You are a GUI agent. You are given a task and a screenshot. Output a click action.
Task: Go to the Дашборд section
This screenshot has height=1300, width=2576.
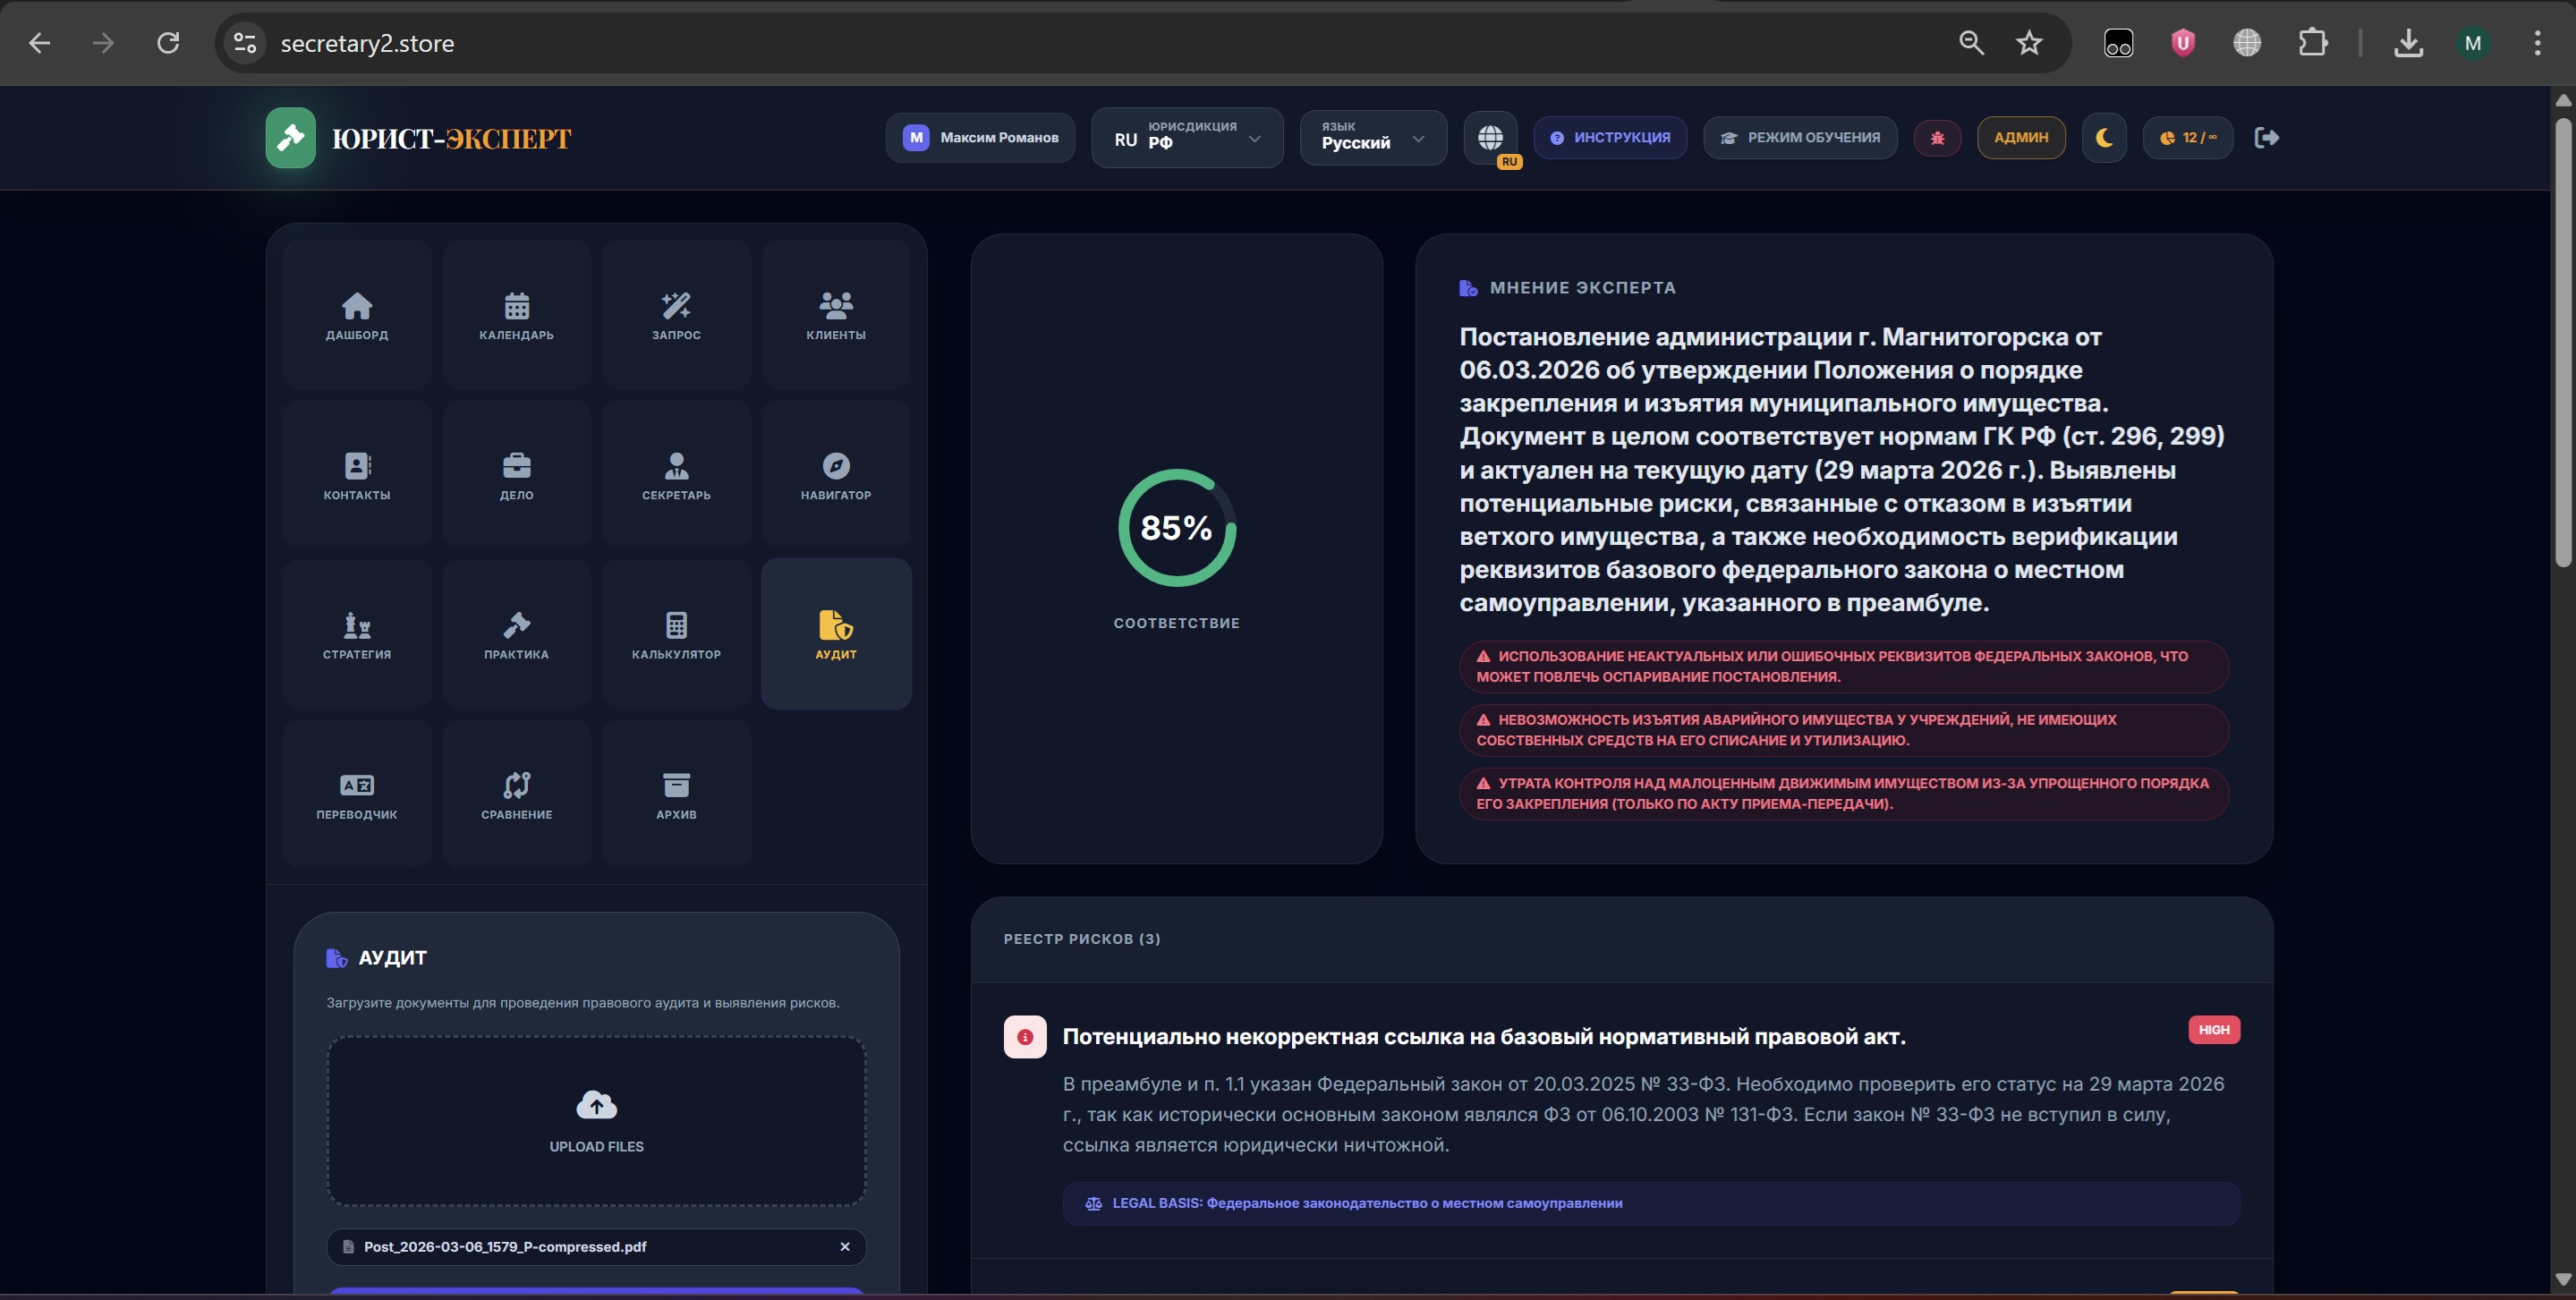click(x=357, y=314)
